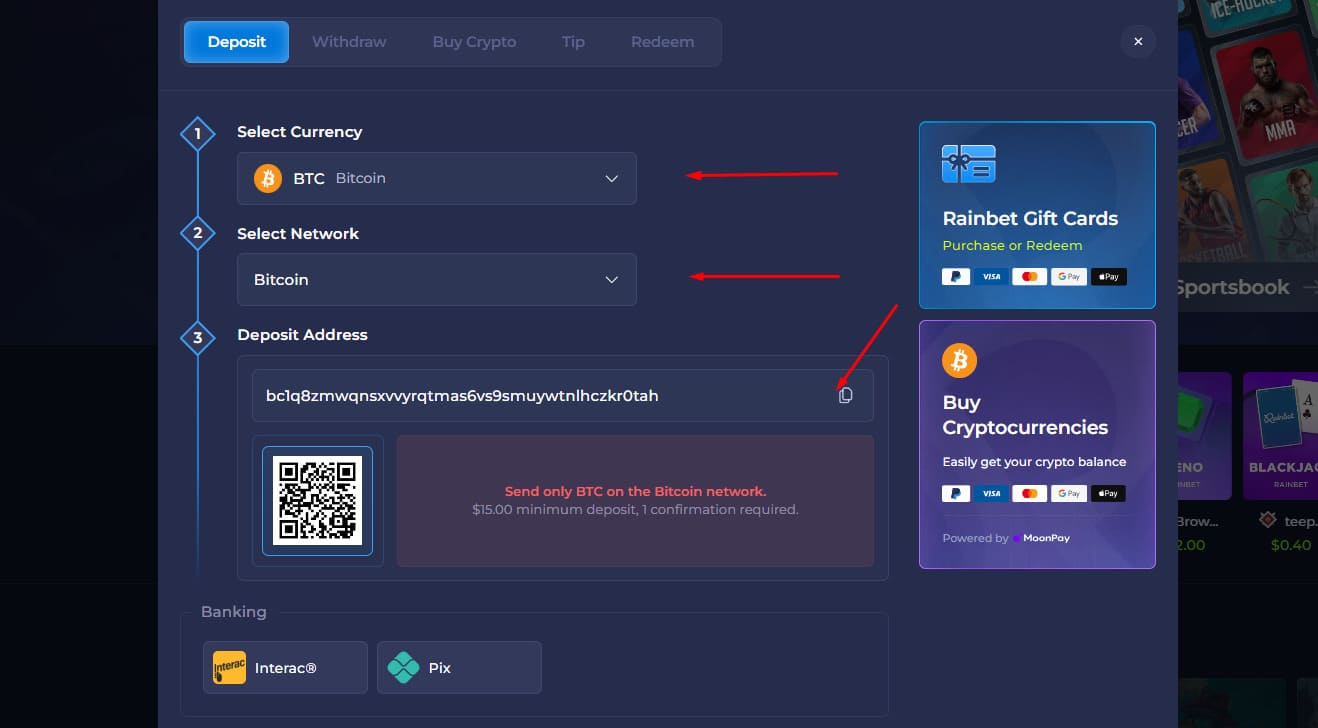Open the Buy Cryptocurrencies heading
This screenshot has width=1318, height=728.
1025,415
